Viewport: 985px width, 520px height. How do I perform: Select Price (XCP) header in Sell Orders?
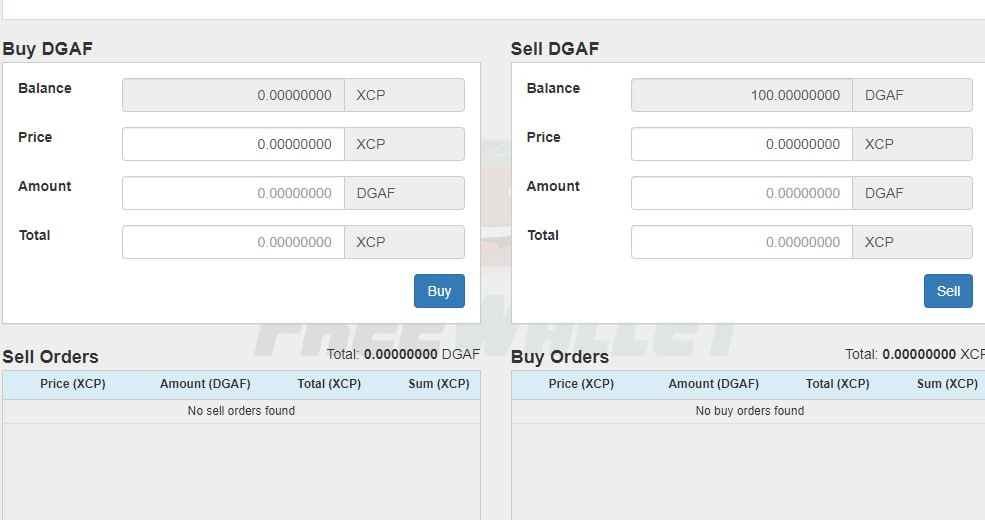(x=73, y=384)
